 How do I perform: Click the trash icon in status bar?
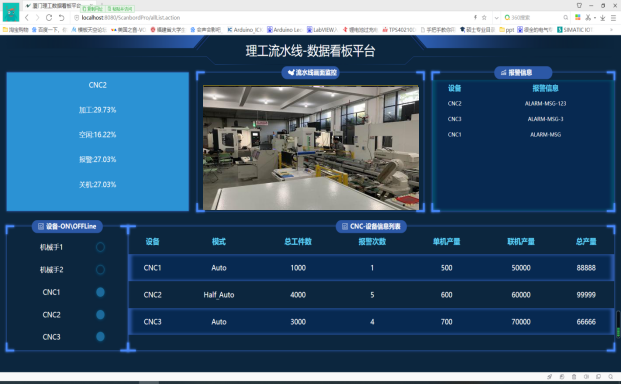pyautogui.click(x=574, y=377)
